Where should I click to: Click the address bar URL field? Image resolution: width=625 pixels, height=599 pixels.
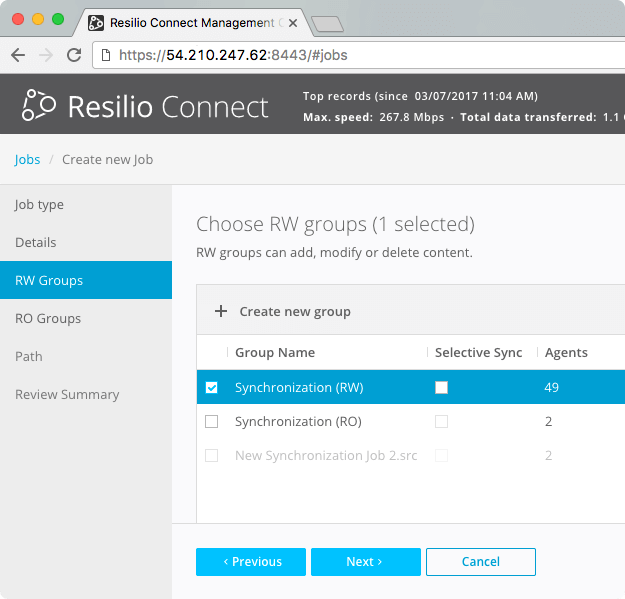(359, 55)
